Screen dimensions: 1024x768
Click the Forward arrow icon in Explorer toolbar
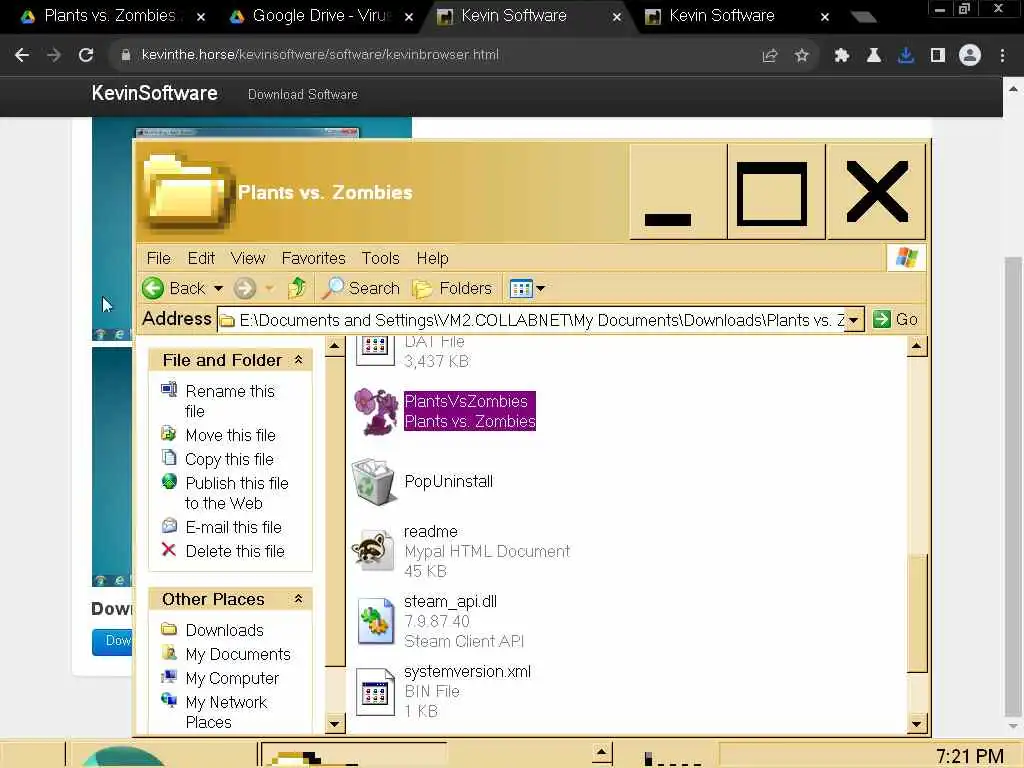245,288
